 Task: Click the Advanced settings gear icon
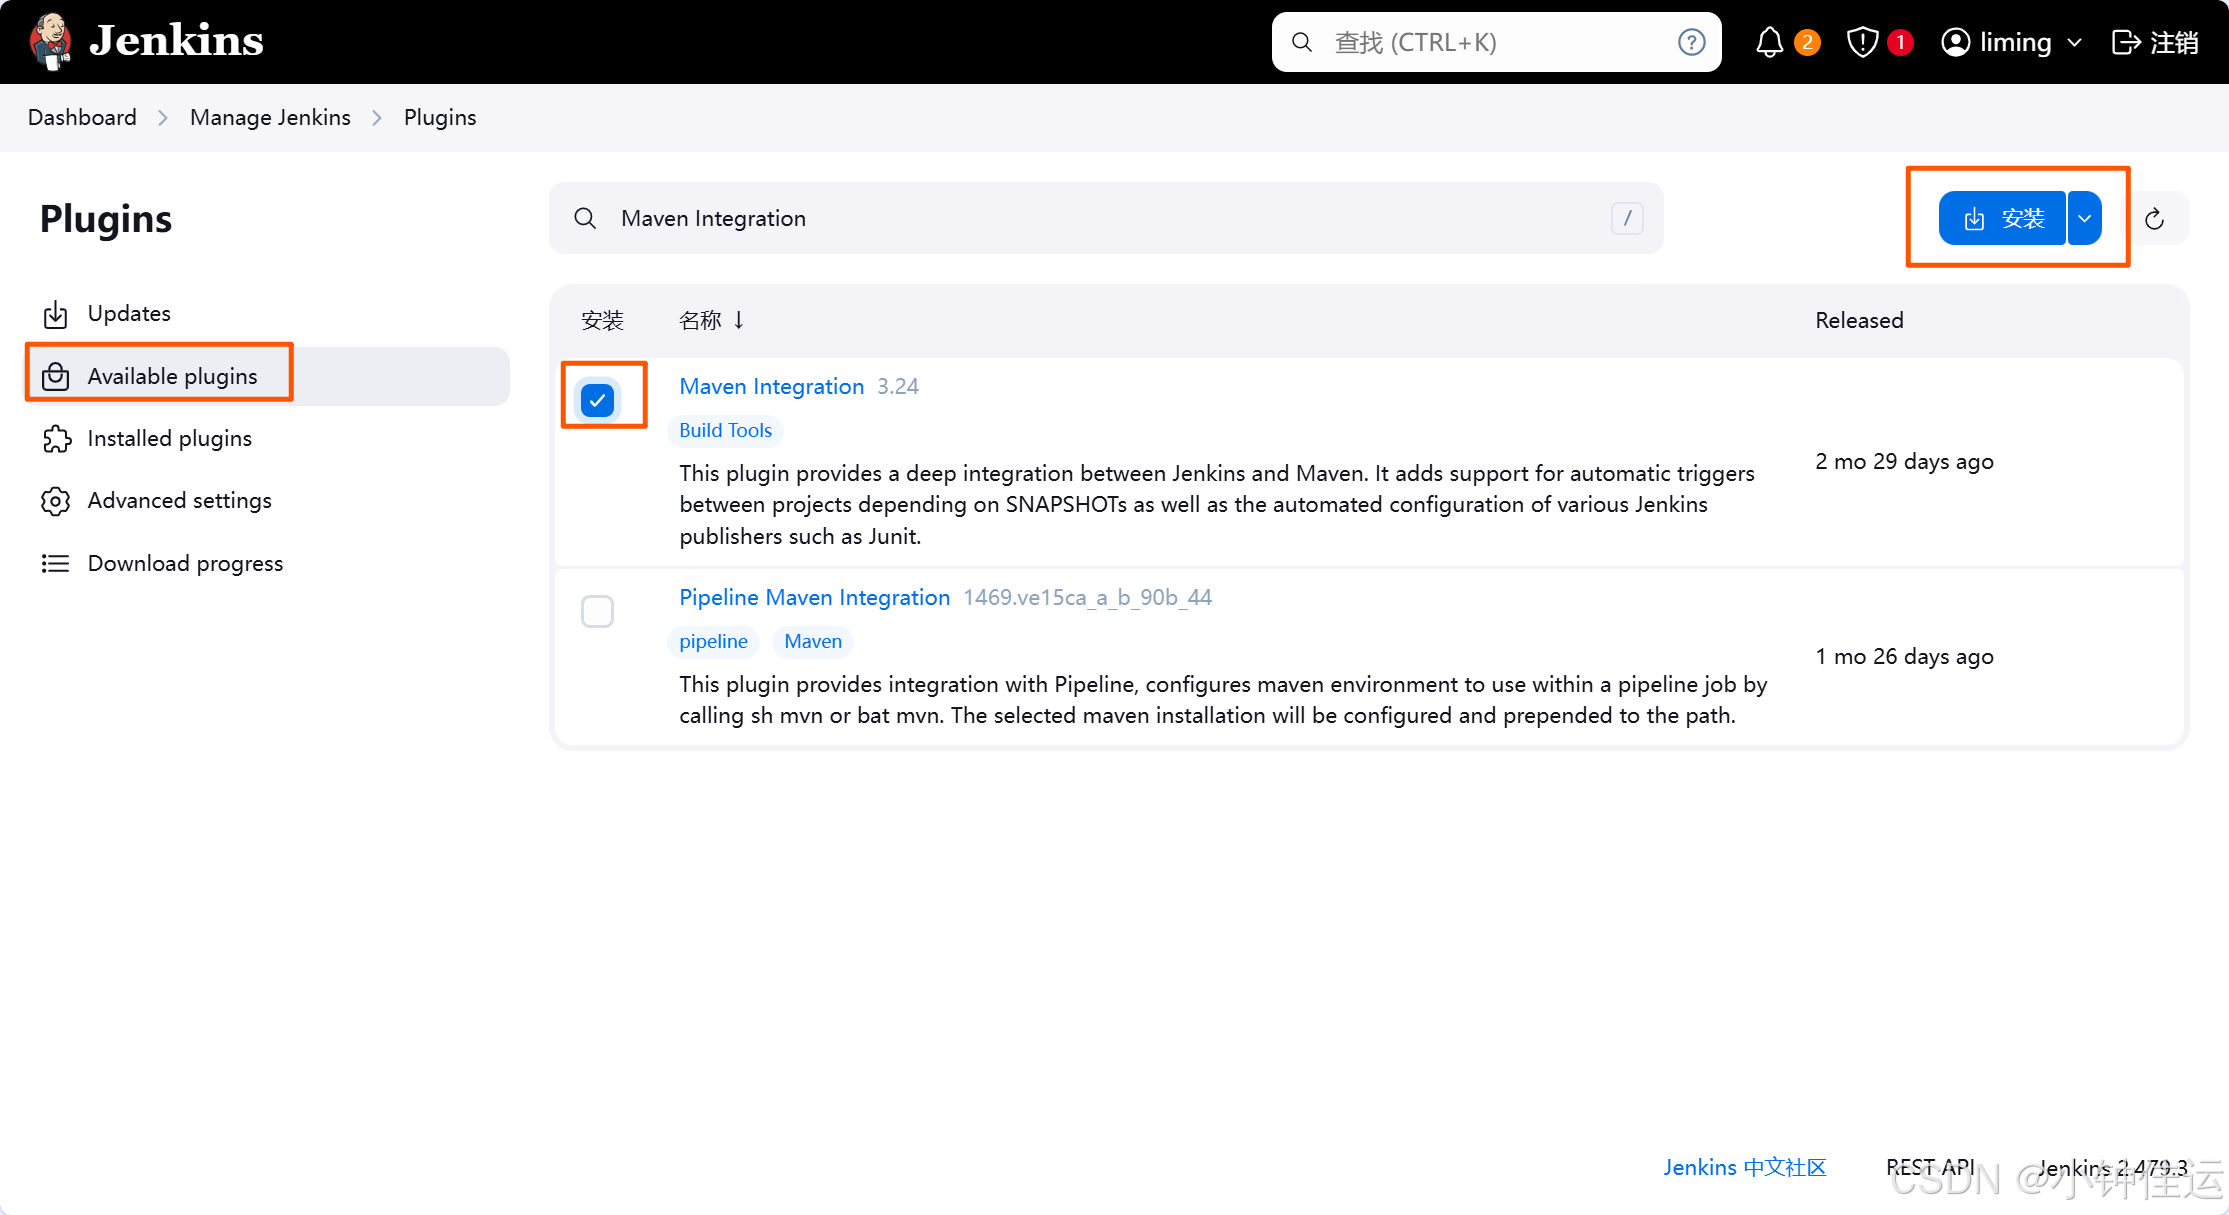tap(56, 501)
